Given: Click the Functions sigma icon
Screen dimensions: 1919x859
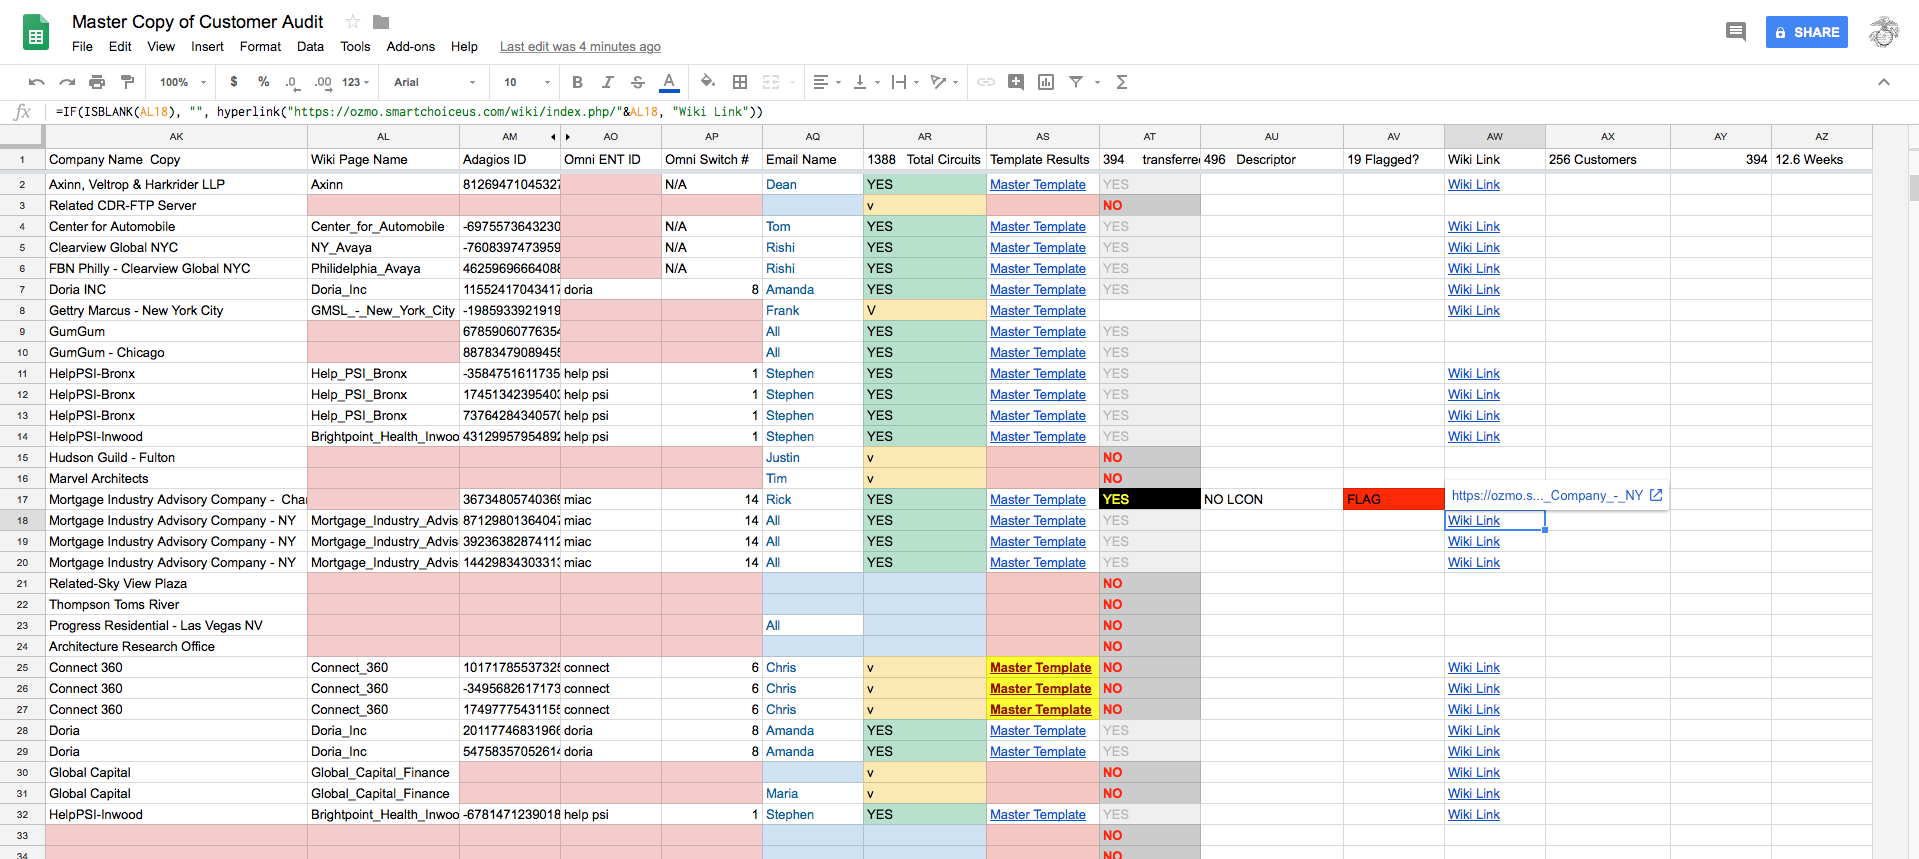Looking at the screenshot, I should tap(1122, 82).
